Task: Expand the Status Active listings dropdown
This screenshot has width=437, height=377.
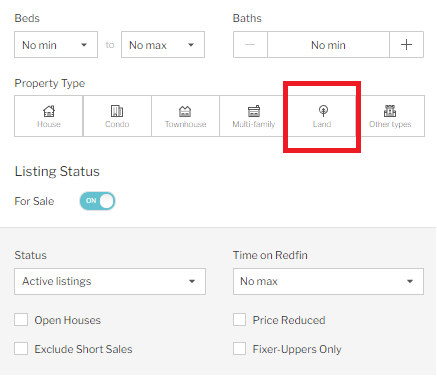Action: click(110, 281)
